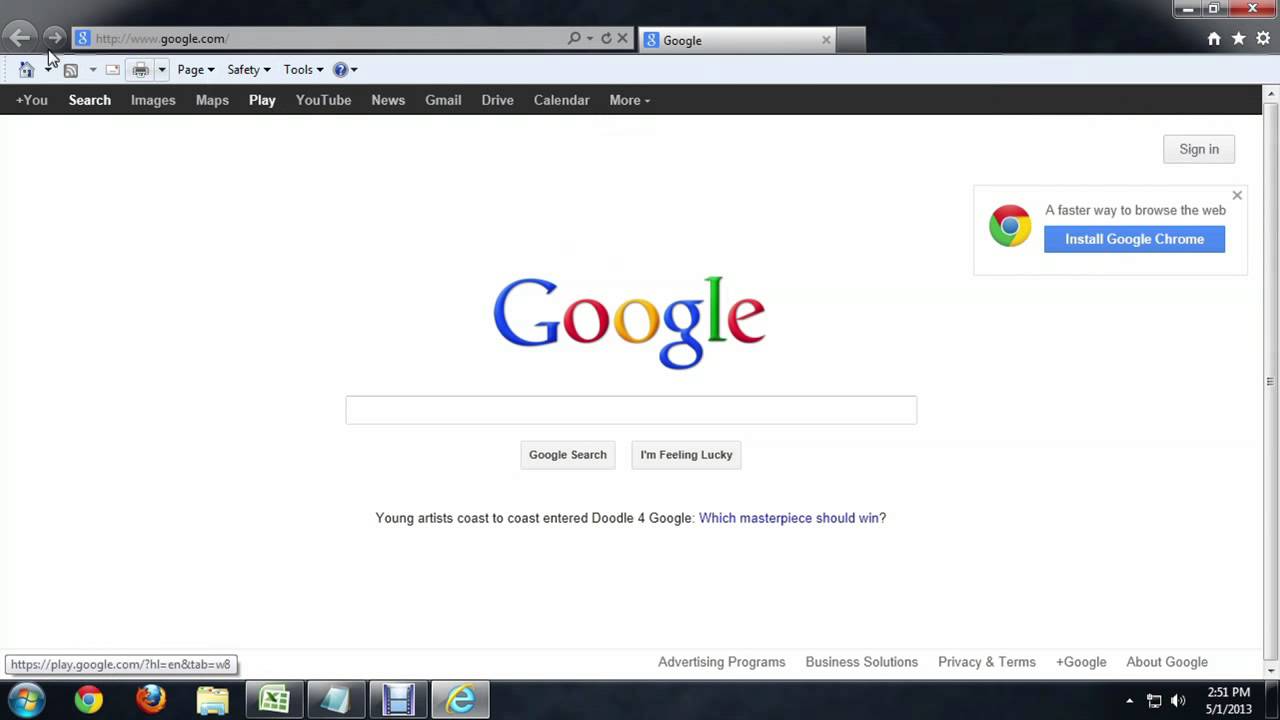1280x720 pixels.
Task: Open YouTube in the Google bar
Action: 323,100
